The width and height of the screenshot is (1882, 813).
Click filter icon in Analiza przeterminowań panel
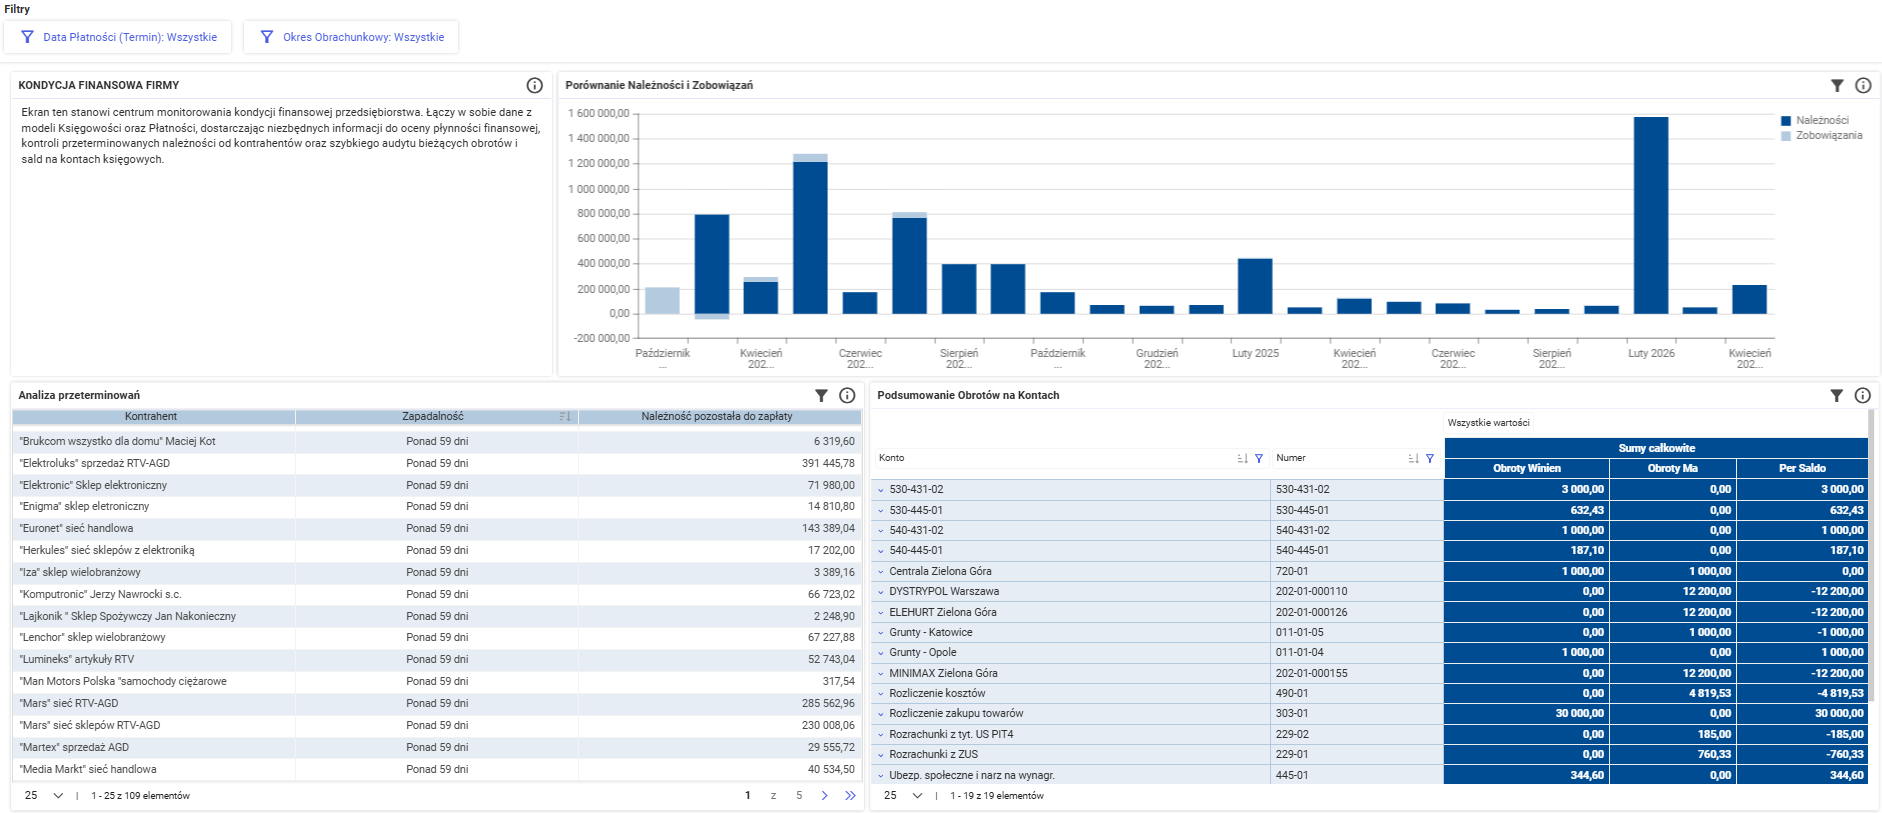(821, 395)
